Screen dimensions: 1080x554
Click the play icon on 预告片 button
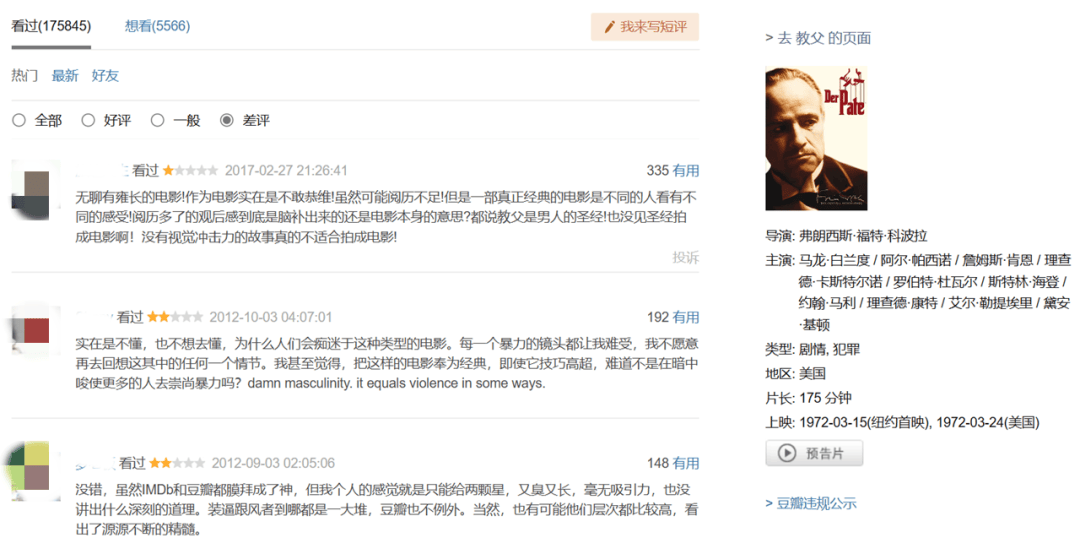(787, 453)
